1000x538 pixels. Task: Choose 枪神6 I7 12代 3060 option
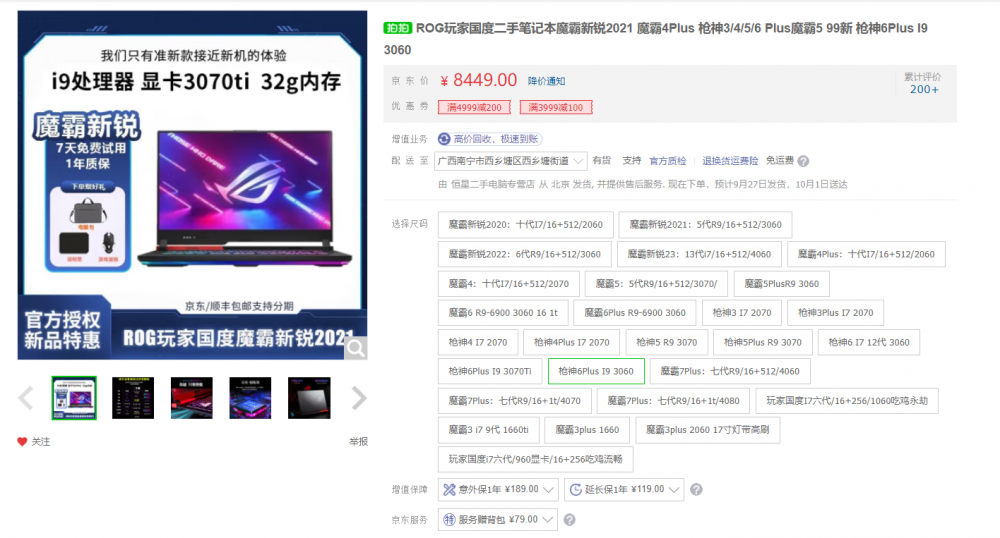point(869,342)
